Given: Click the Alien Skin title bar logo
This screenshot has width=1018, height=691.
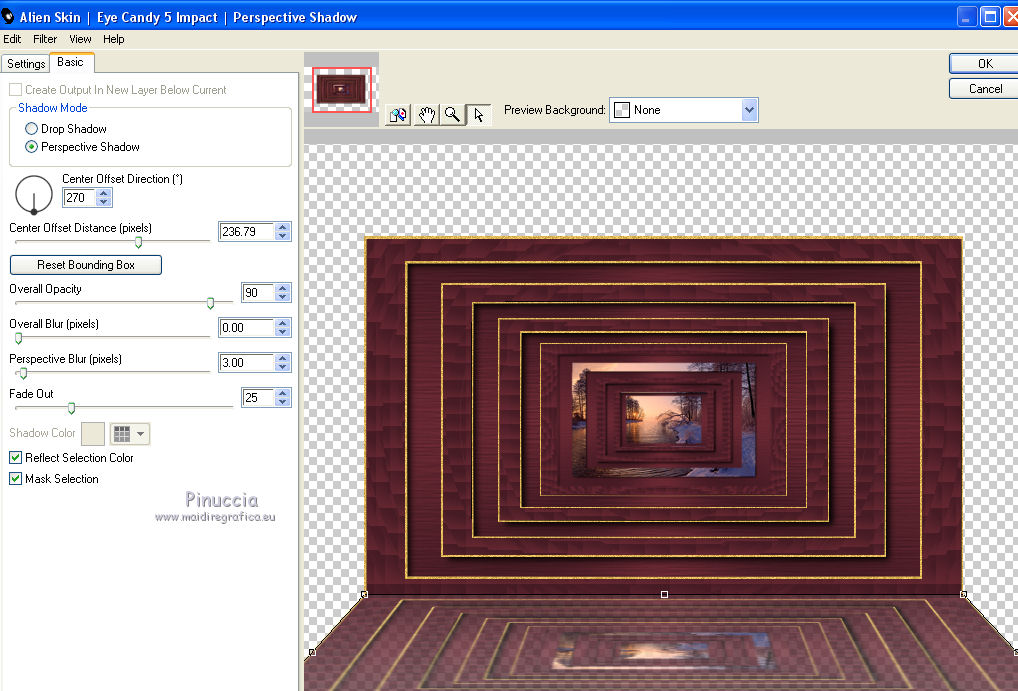Looking at the screenshot, I should click(8, 16).
